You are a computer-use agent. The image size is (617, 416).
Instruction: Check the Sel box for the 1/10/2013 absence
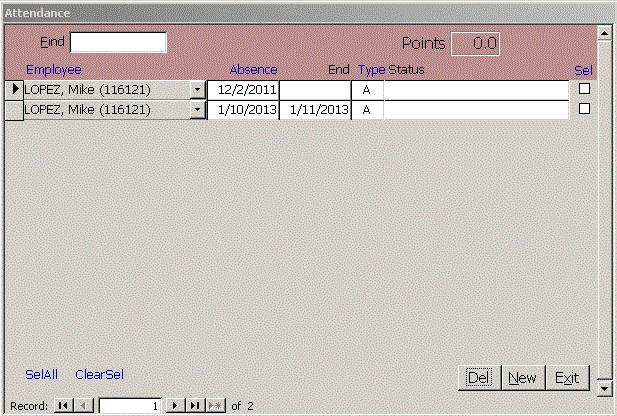[x=585, y=109]
